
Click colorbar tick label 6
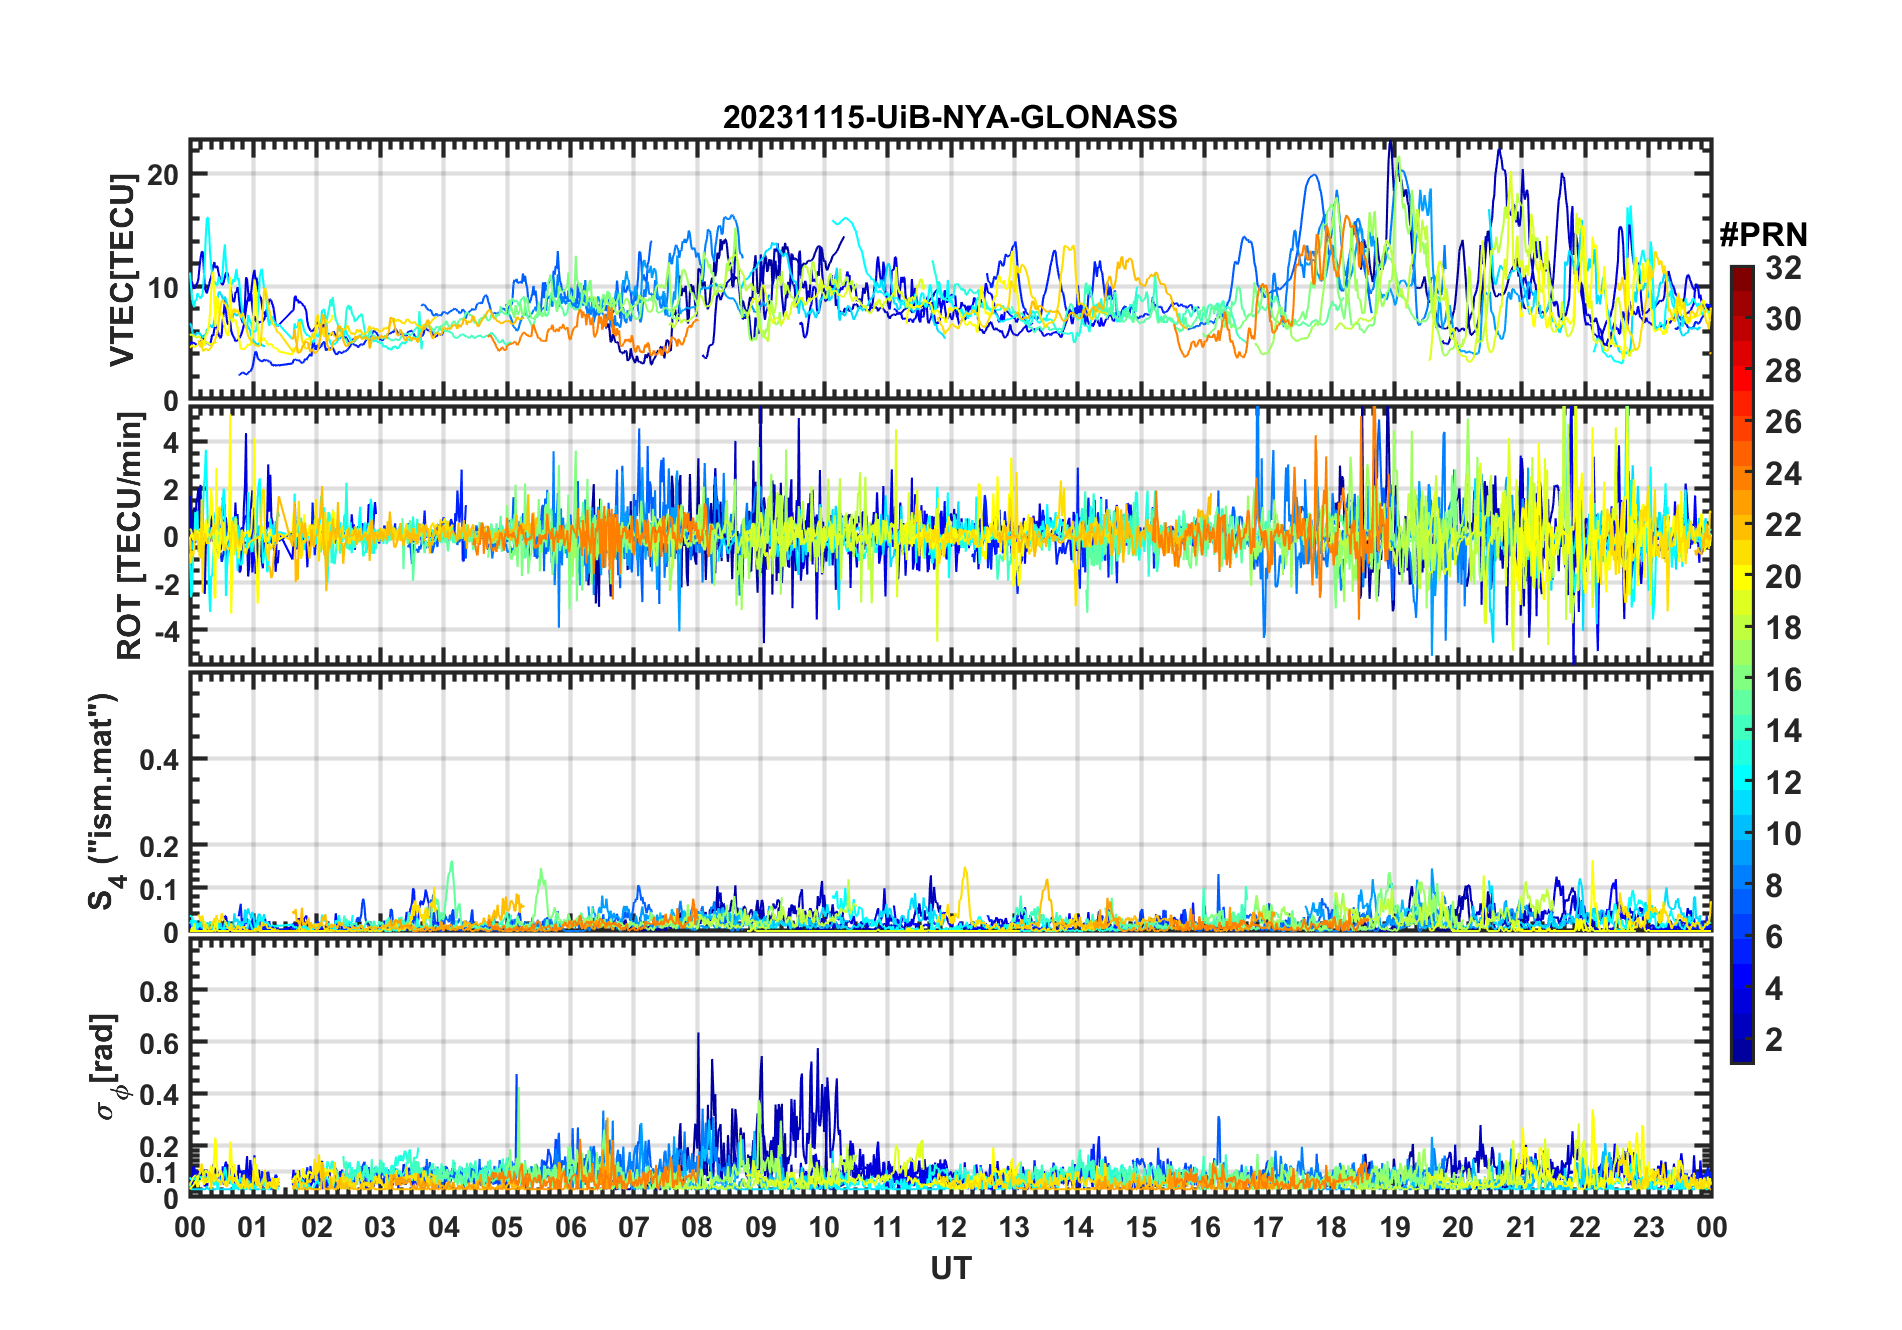click(x=1774, y=937)
